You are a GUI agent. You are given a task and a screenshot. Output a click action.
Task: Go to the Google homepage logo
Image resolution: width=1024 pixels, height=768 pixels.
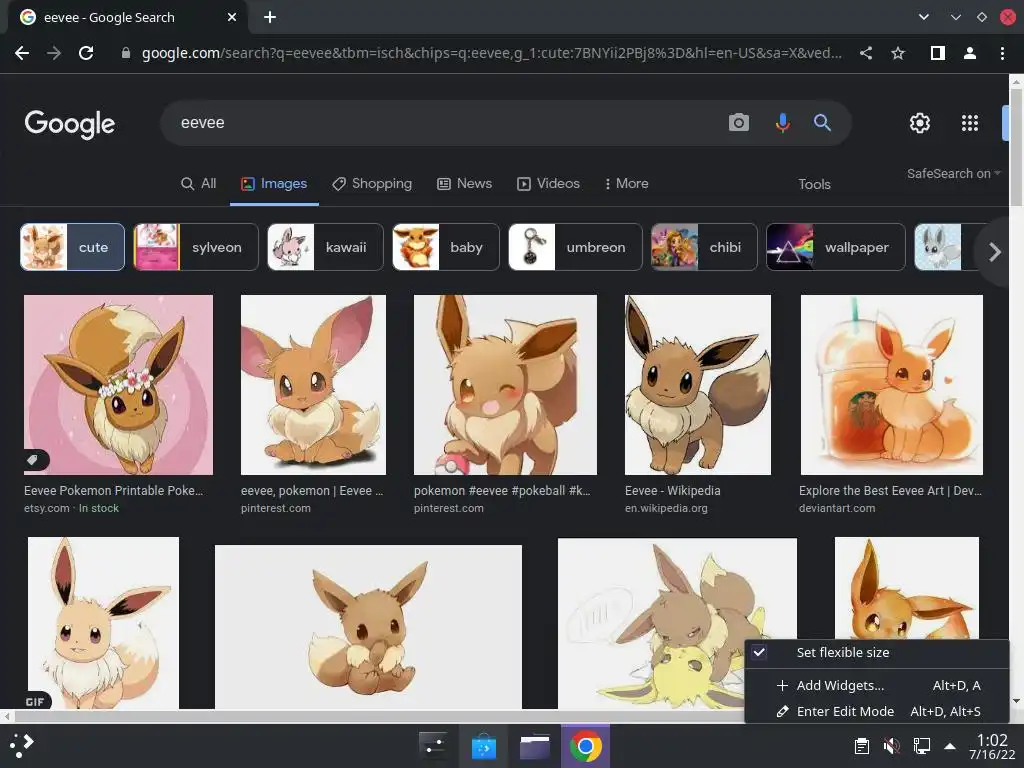pos(69,124)
